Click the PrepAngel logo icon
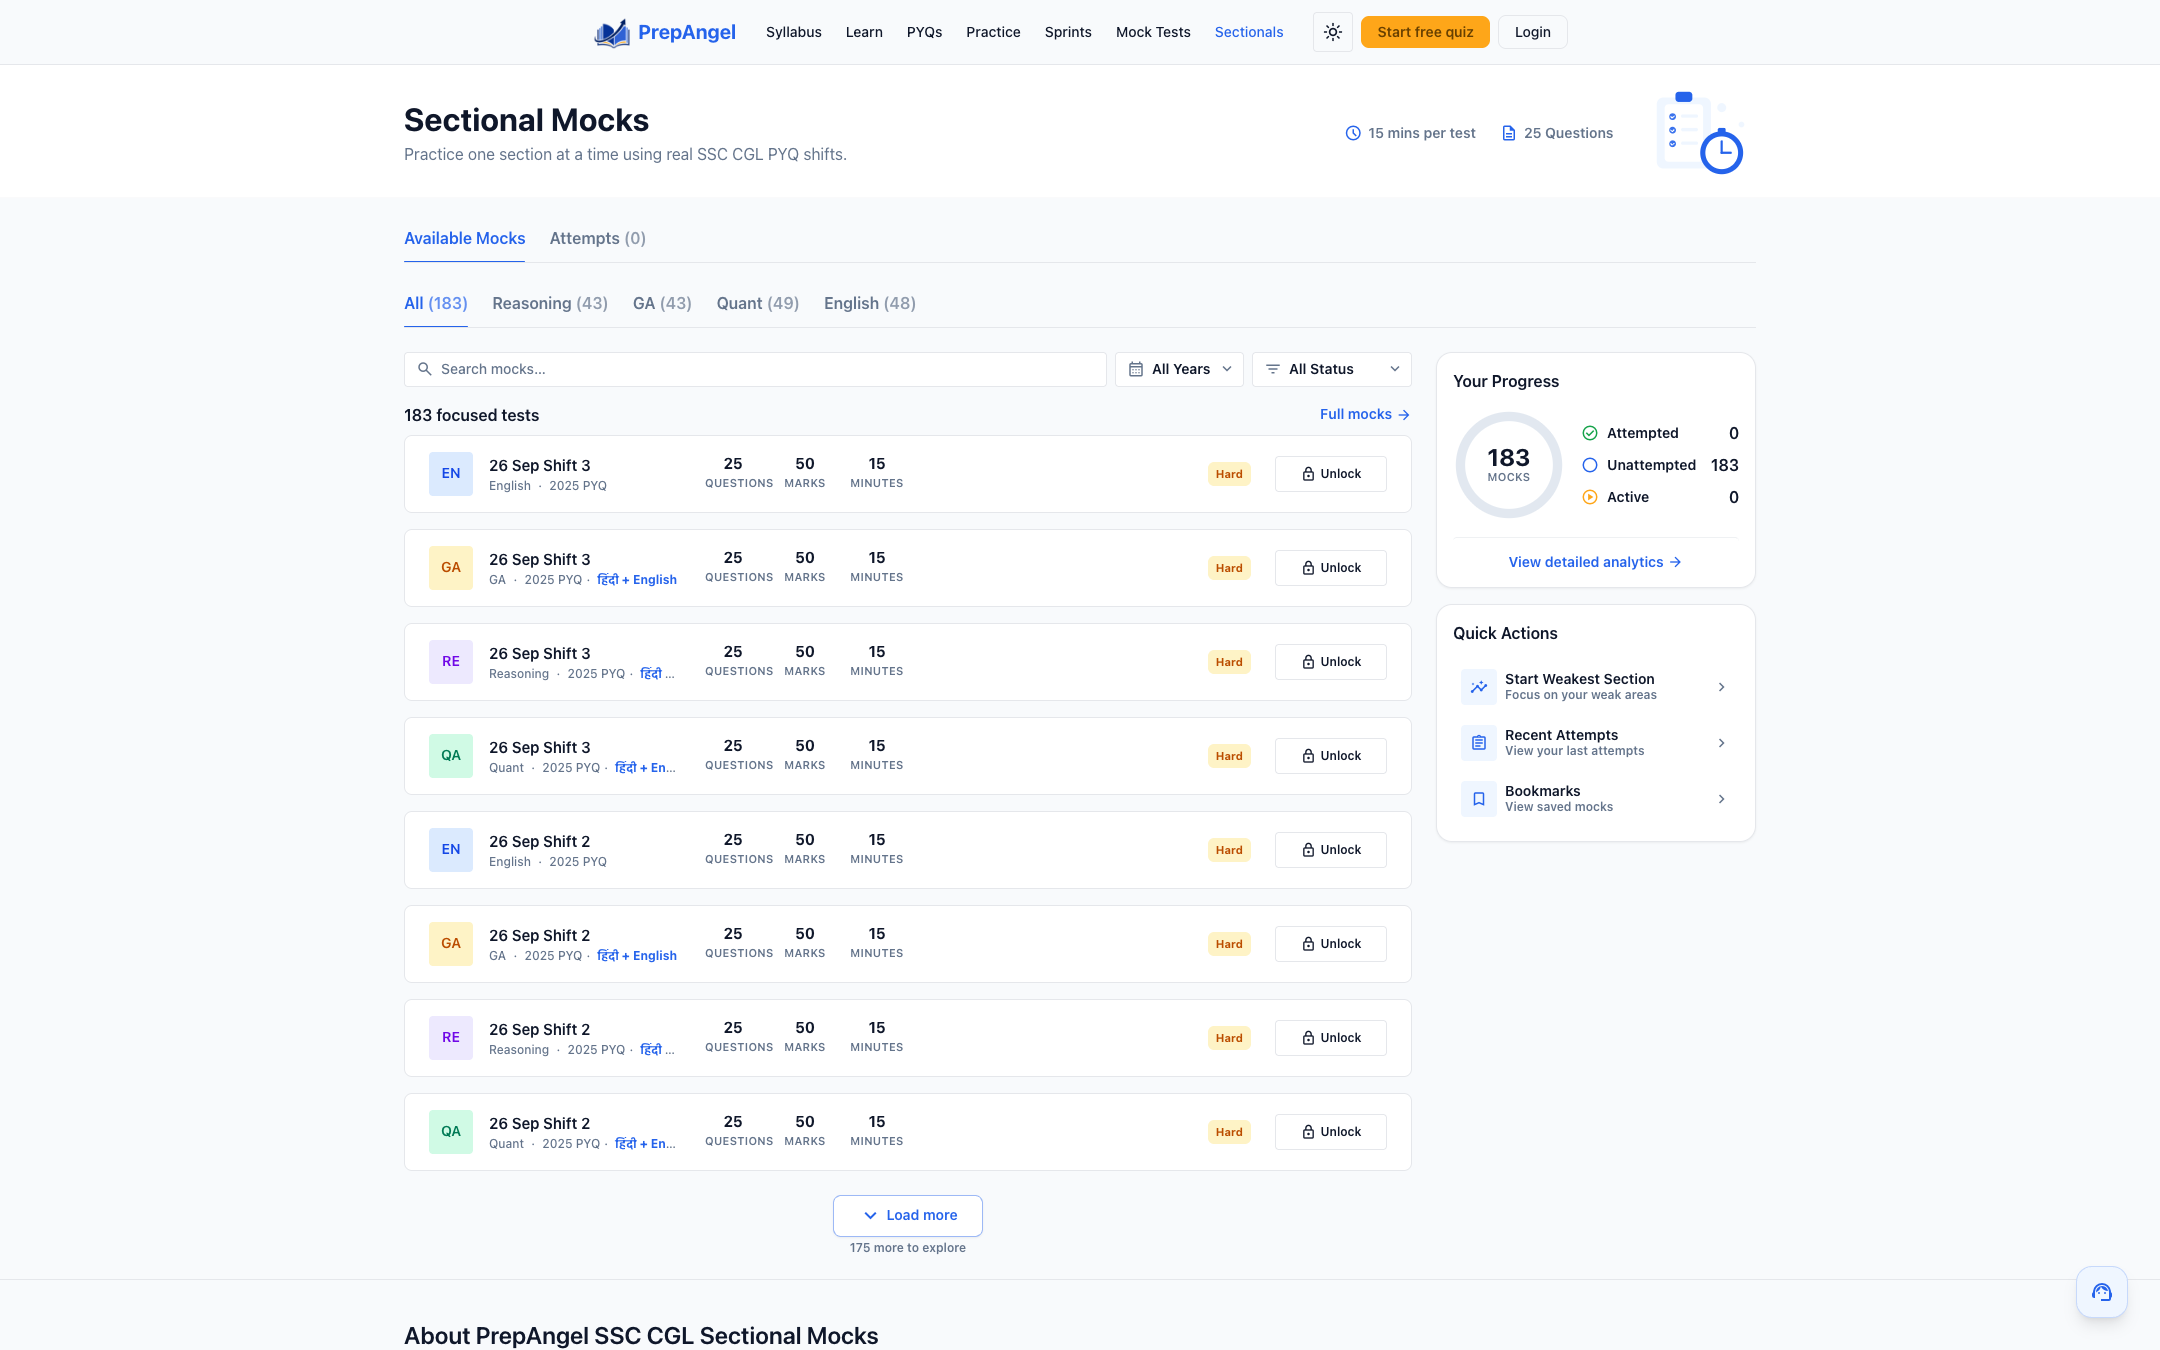2160x1350 pixels. (x=612, y=33)
